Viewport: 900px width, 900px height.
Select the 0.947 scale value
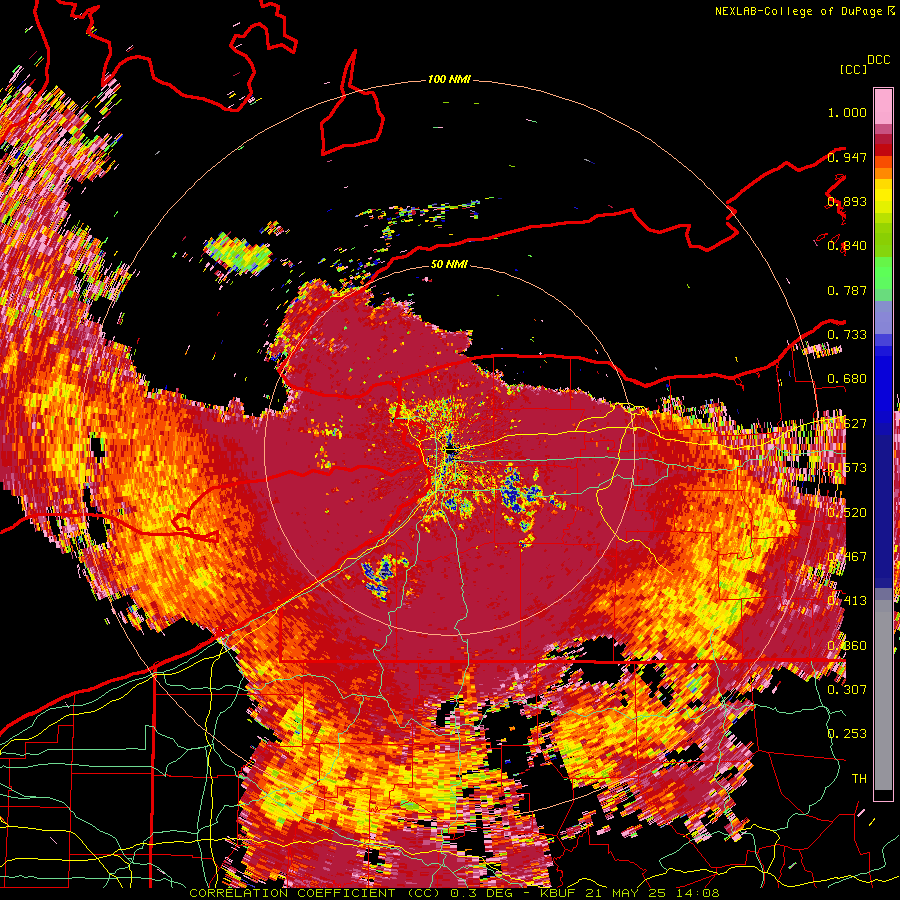point(847,157)
